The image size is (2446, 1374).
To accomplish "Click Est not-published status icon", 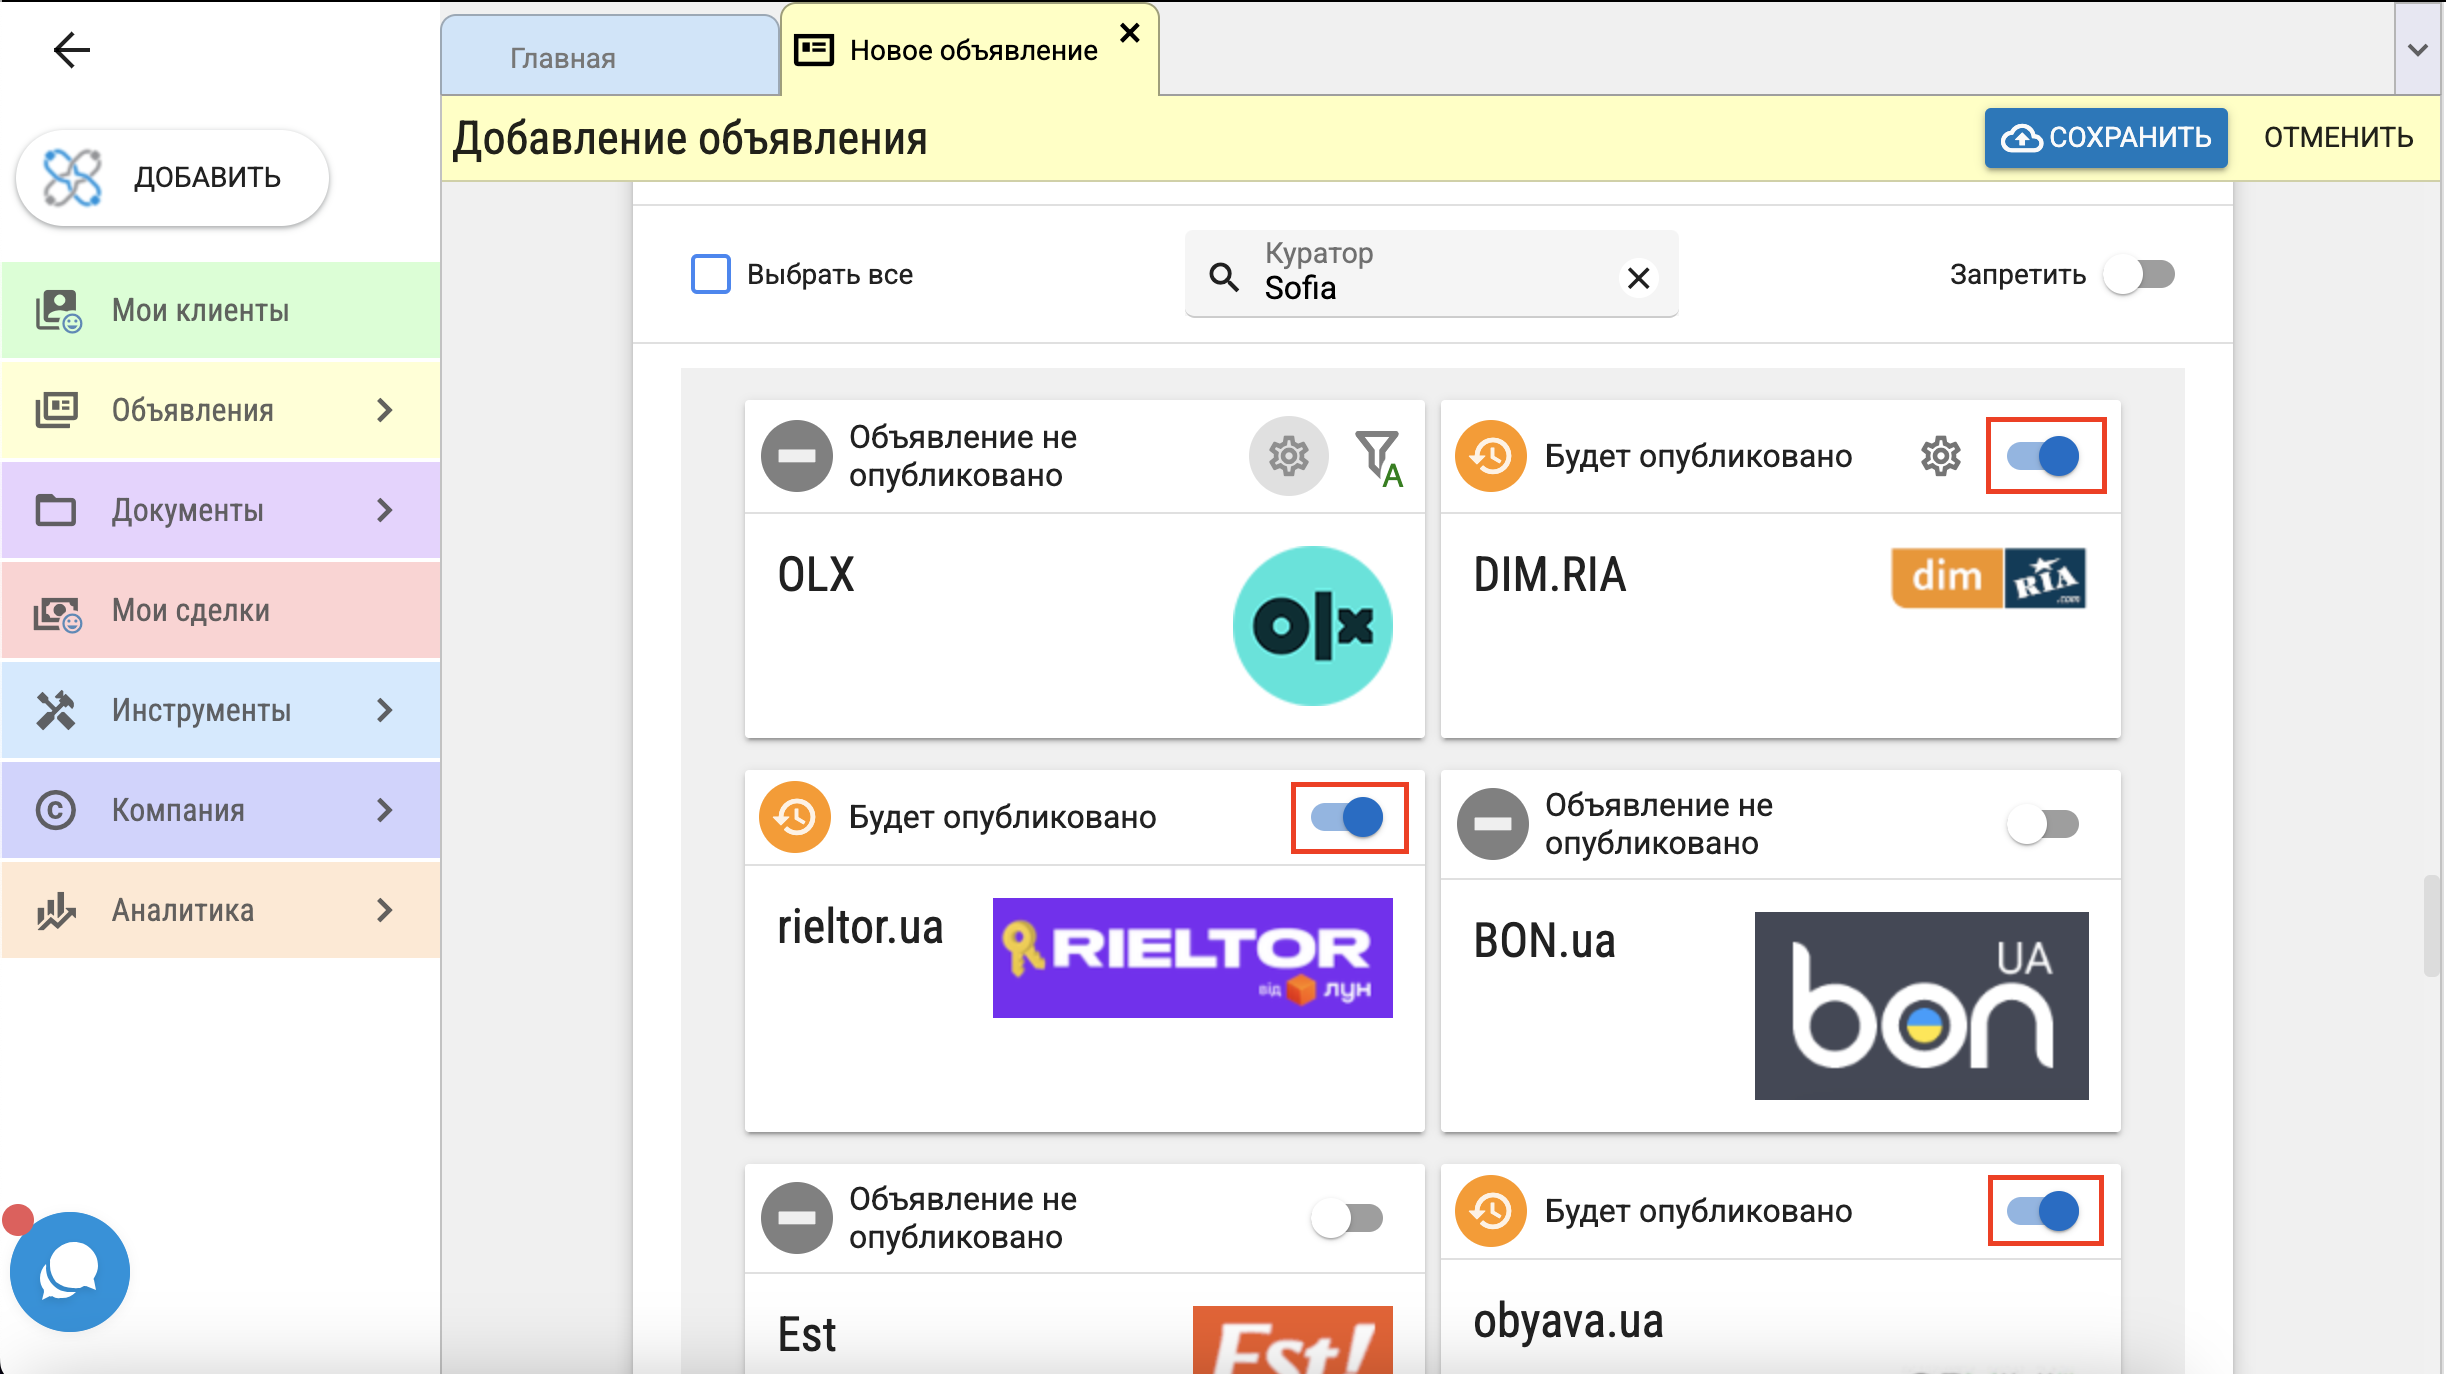I will click(x=797, y=1218).
